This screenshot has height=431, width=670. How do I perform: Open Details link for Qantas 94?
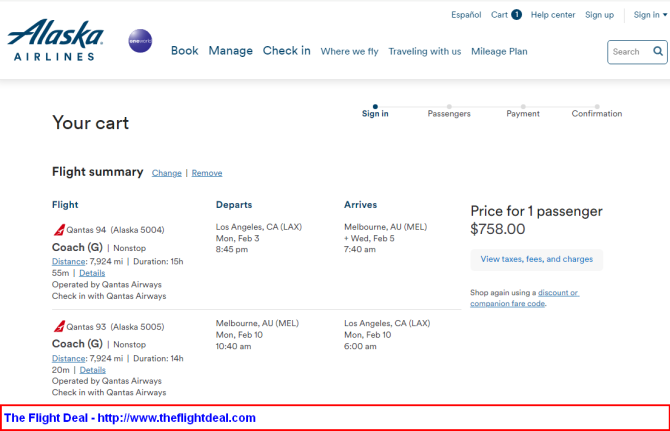tap(92, 273)
